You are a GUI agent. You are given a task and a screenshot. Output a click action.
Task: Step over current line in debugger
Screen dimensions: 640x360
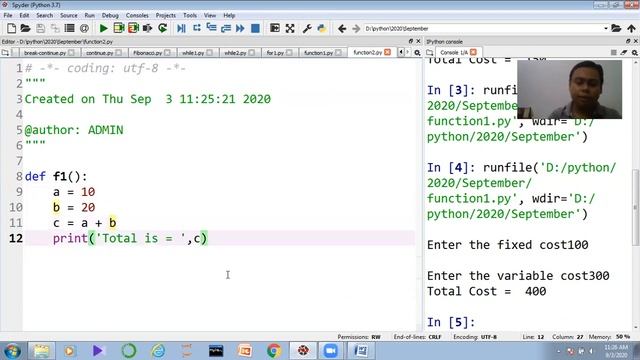(197, 28)
